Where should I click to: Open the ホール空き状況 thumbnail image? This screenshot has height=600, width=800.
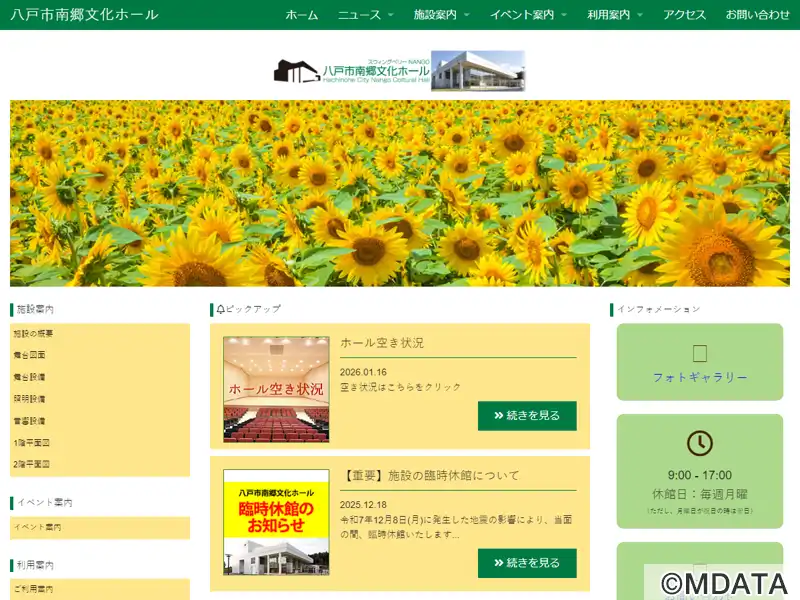point(276,389)
